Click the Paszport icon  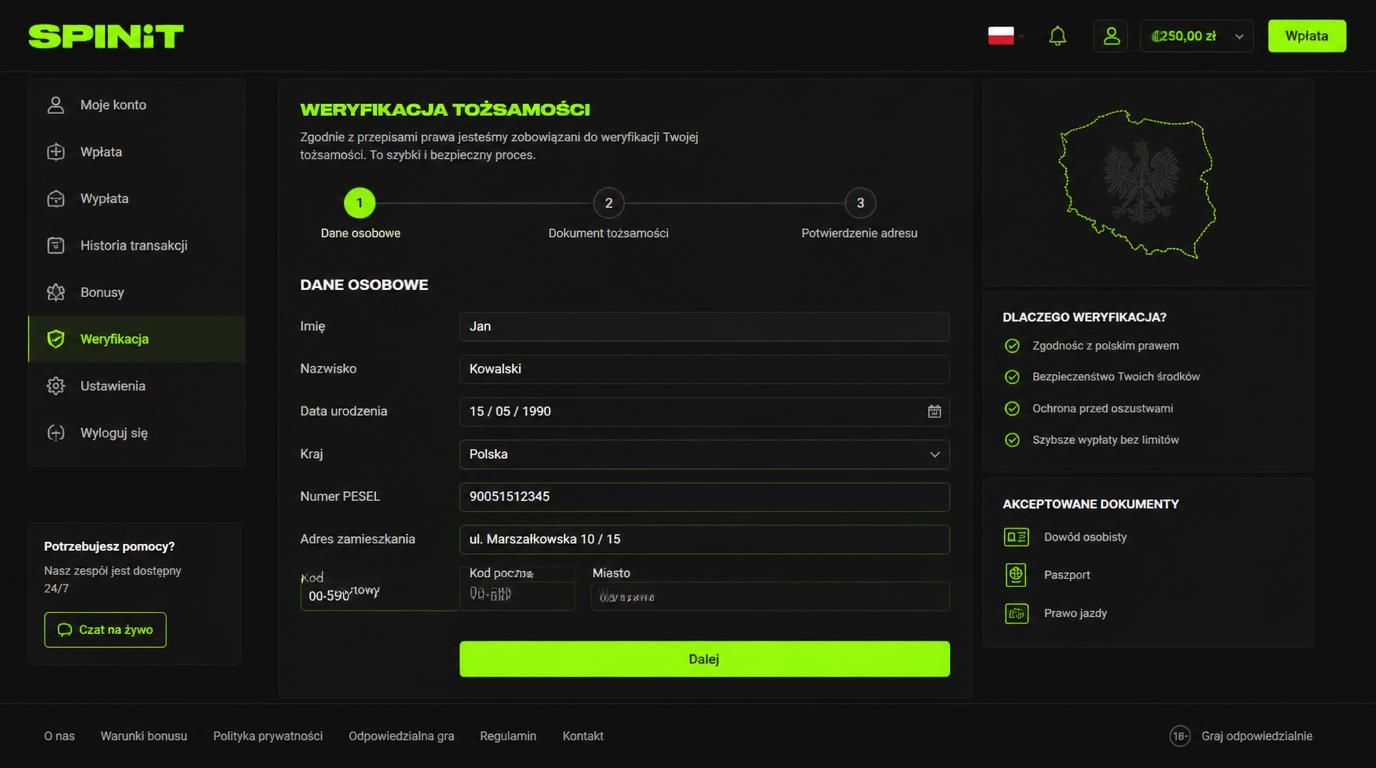[x=1016, y=575]
